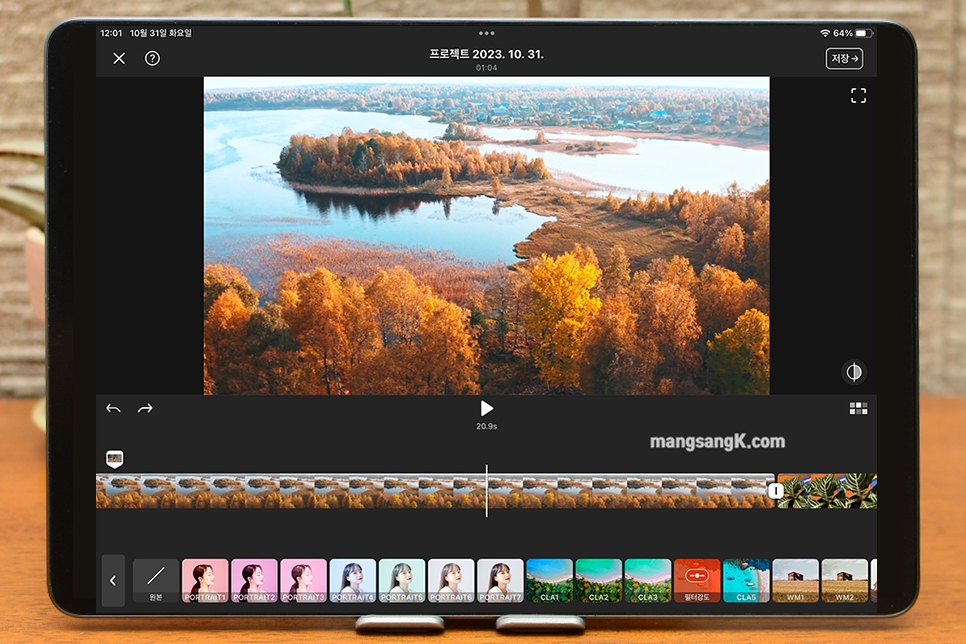966x644 pixels.
Task: Apply the CLA1 filter
Action: pos(550,581)
